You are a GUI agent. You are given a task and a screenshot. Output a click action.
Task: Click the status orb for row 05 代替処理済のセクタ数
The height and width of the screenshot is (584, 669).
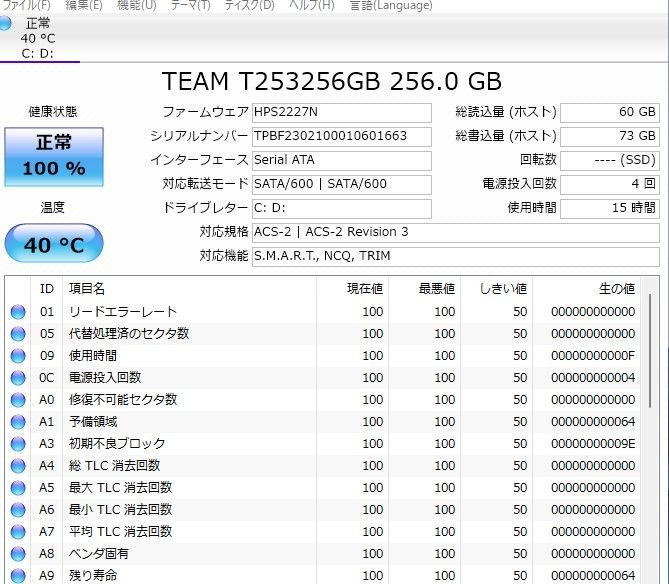[18, 334]
